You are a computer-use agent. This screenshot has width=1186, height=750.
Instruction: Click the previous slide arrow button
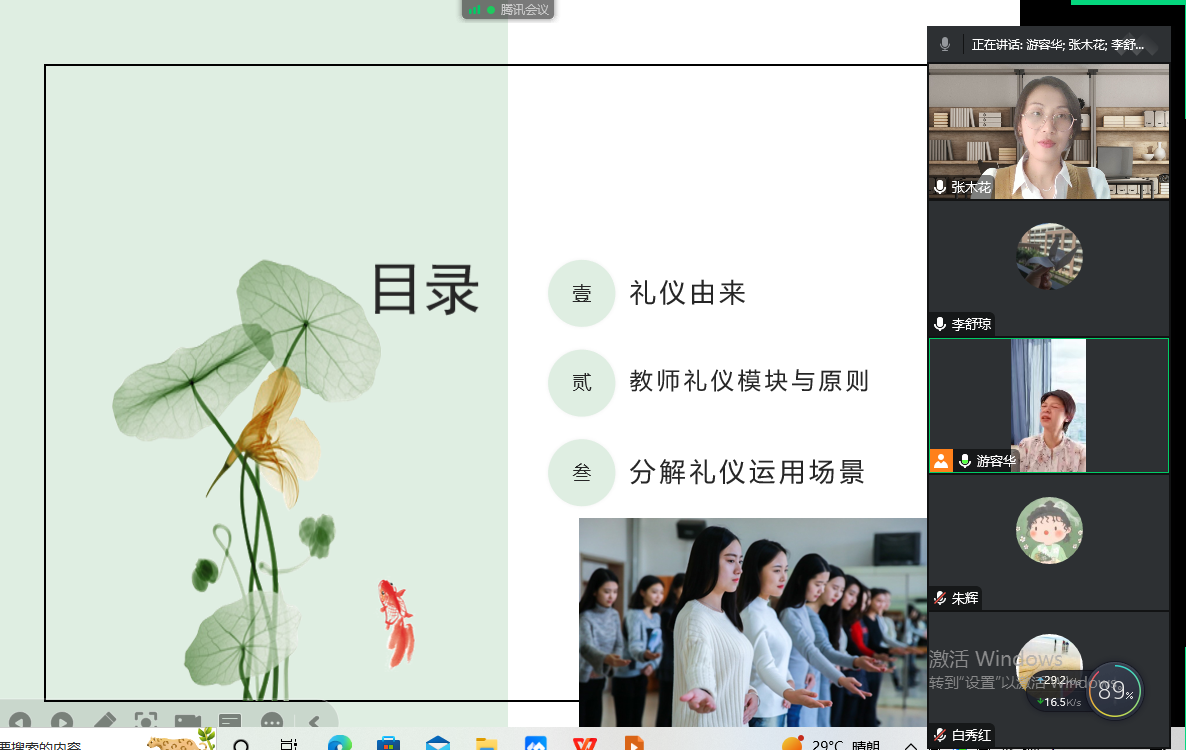click(18, 722)
